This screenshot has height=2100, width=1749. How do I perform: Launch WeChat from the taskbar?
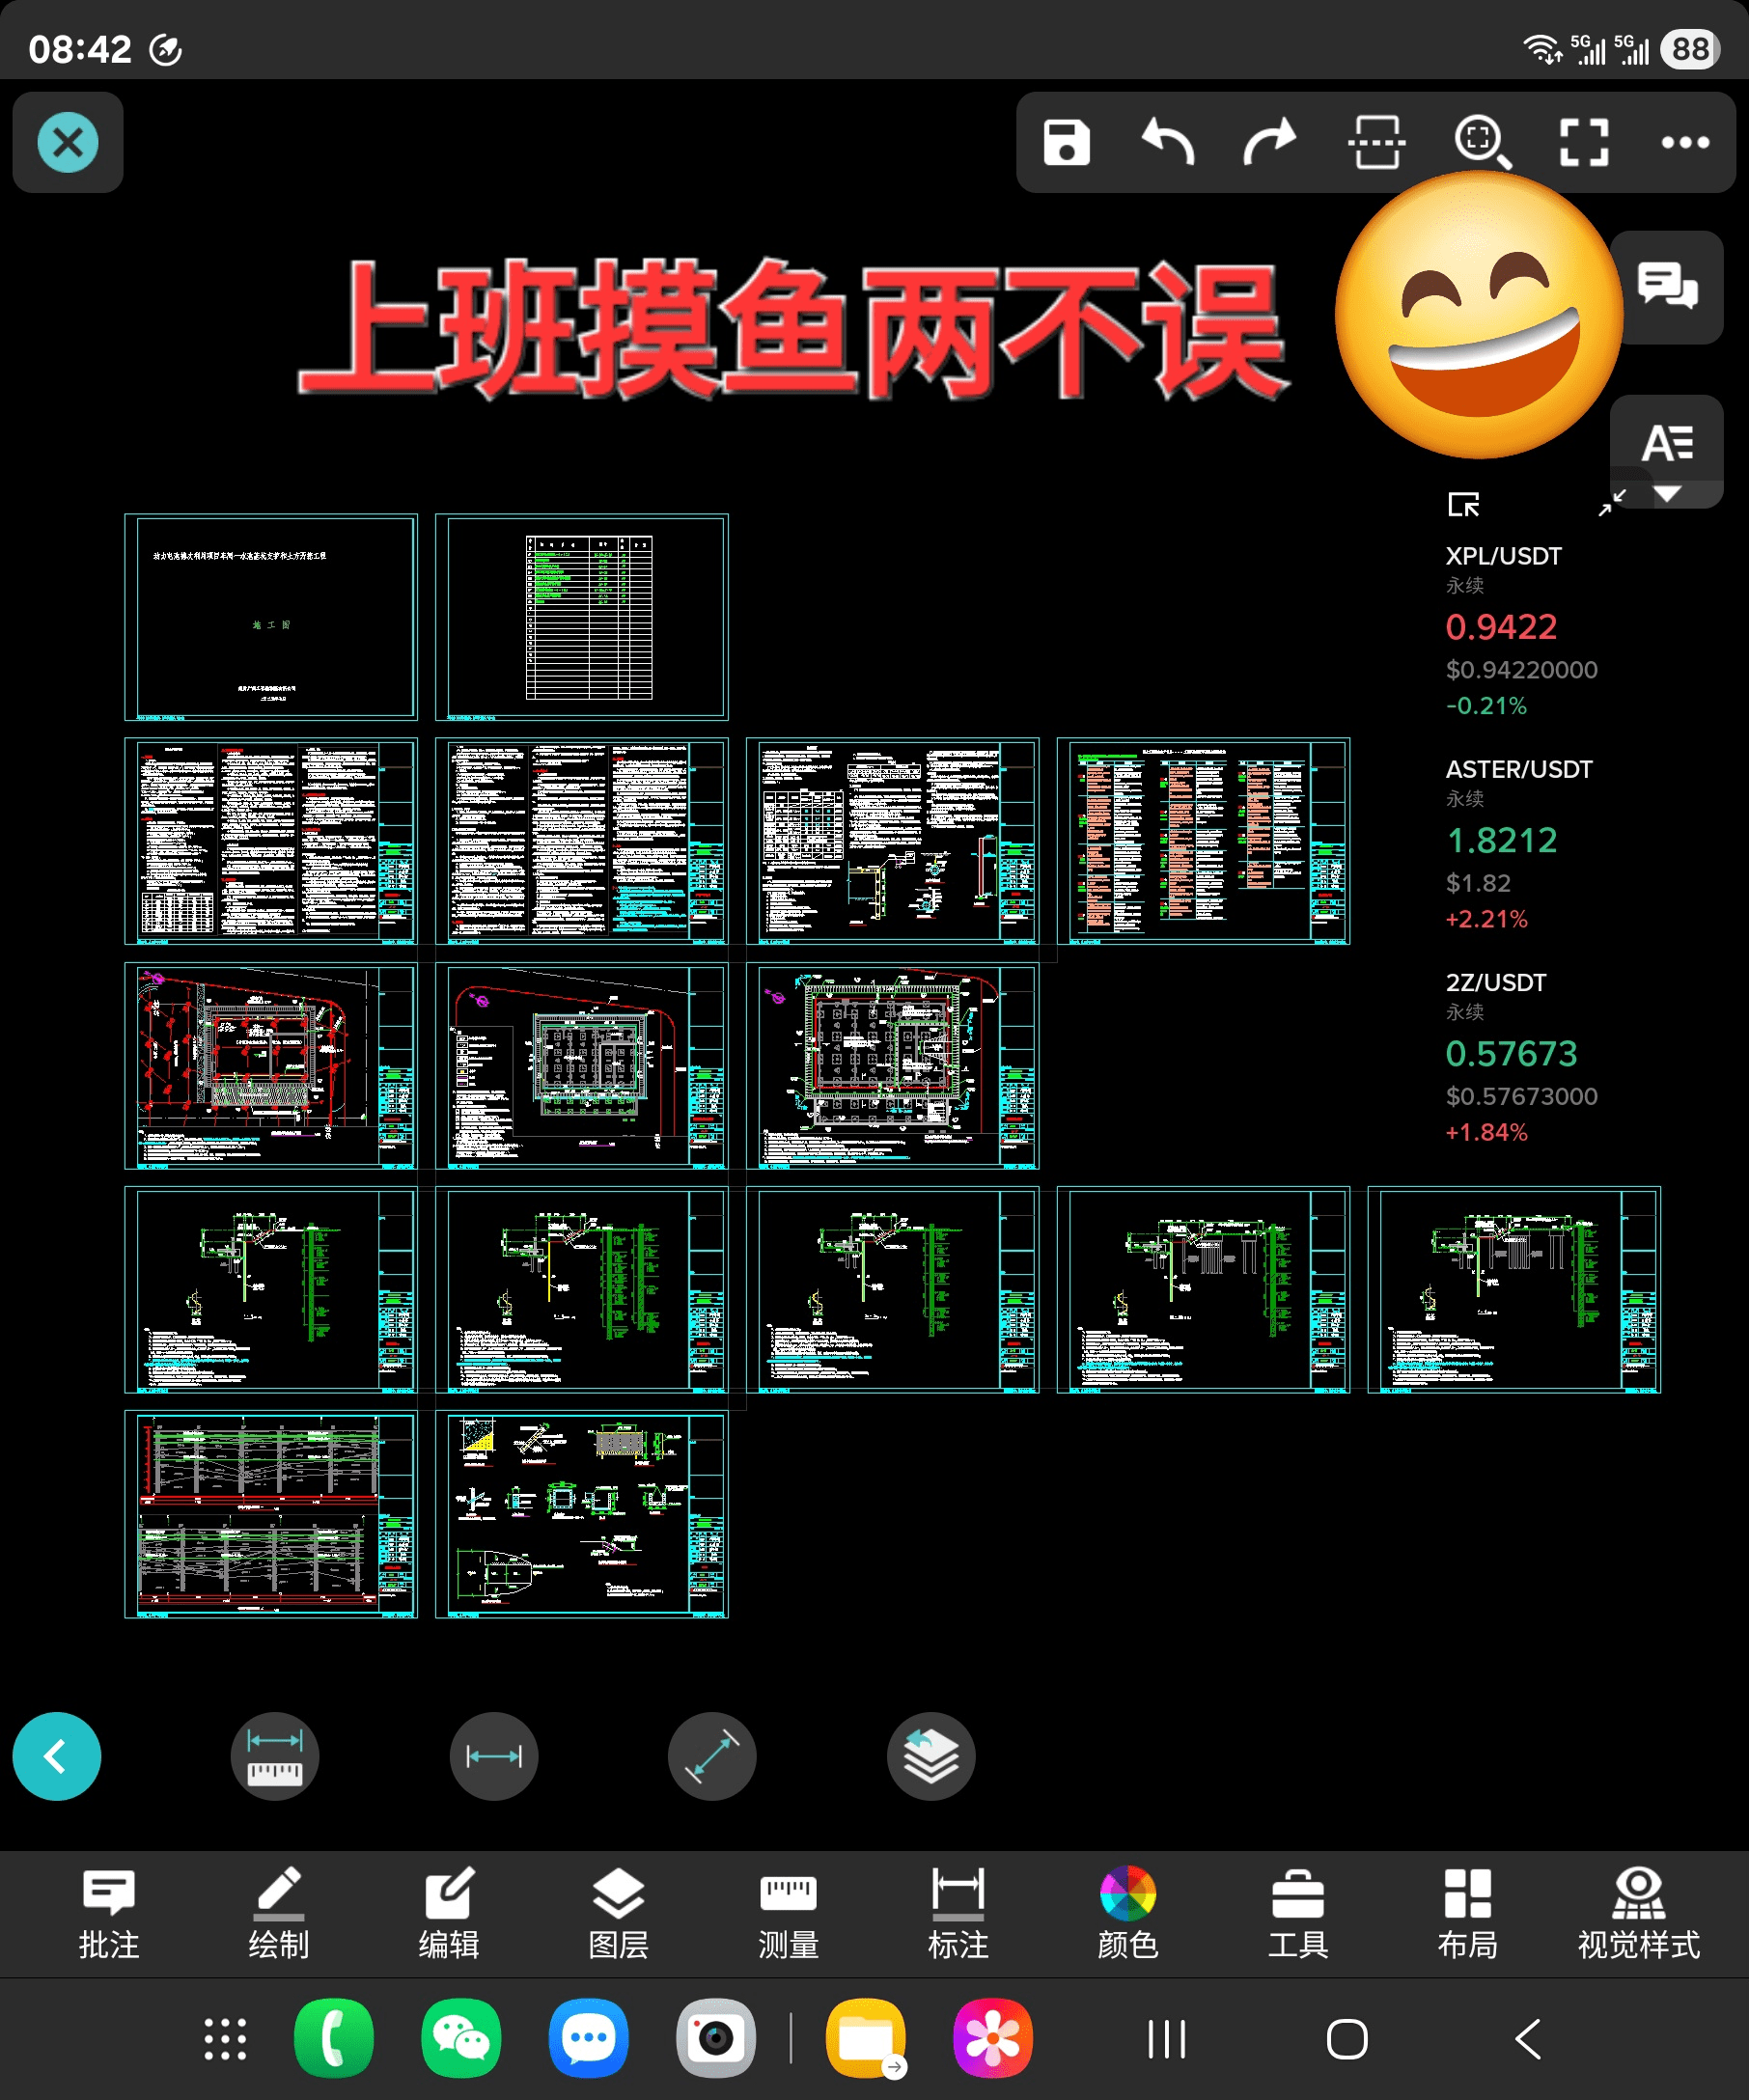461,2038
